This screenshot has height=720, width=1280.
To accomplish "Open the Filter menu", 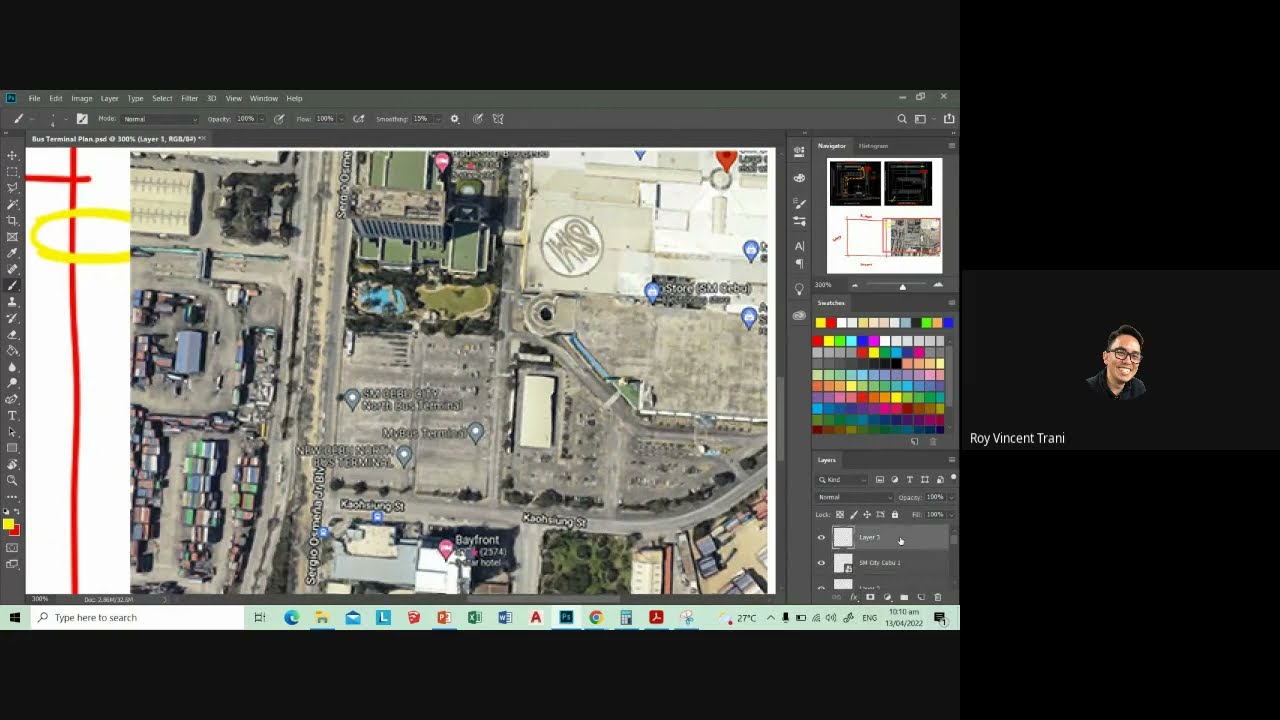I will (x=189, y=98).
